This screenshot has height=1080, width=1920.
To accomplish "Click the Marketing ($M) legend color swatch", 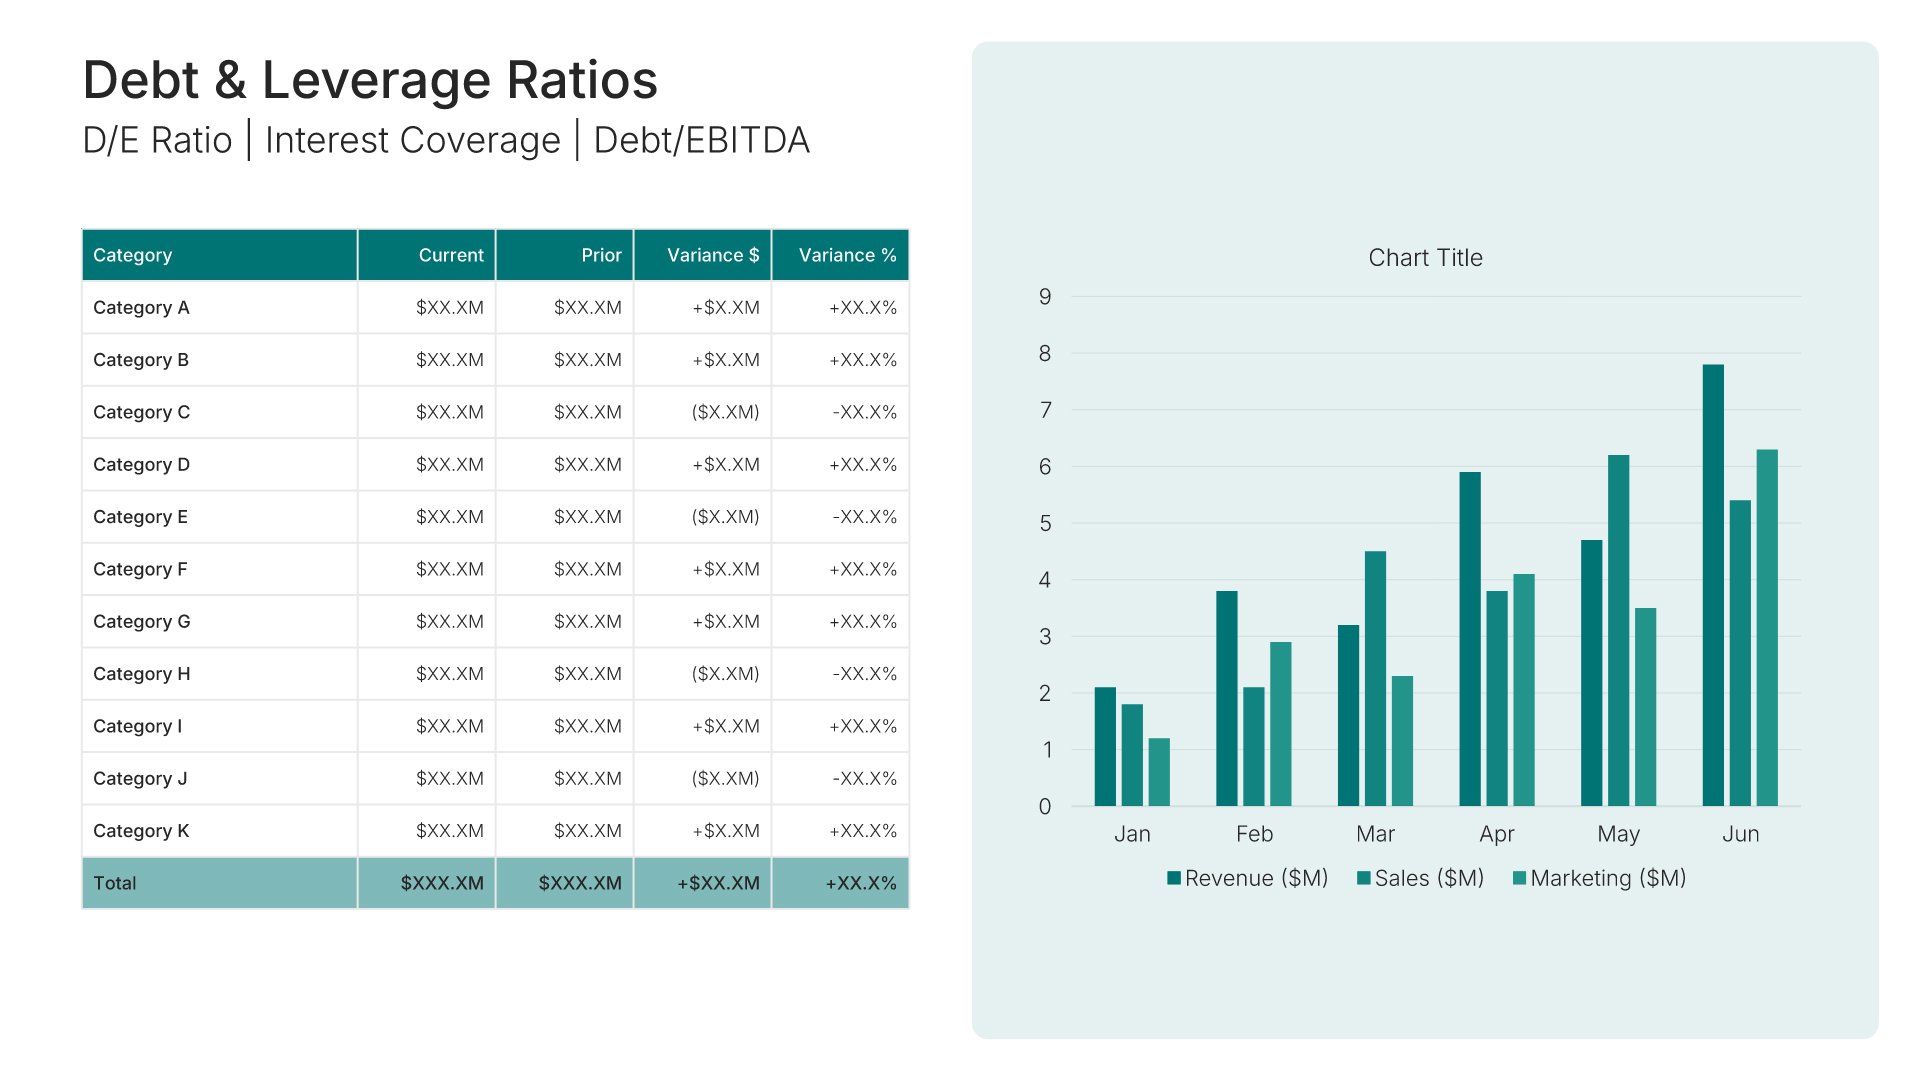I will pos(1519,878).
